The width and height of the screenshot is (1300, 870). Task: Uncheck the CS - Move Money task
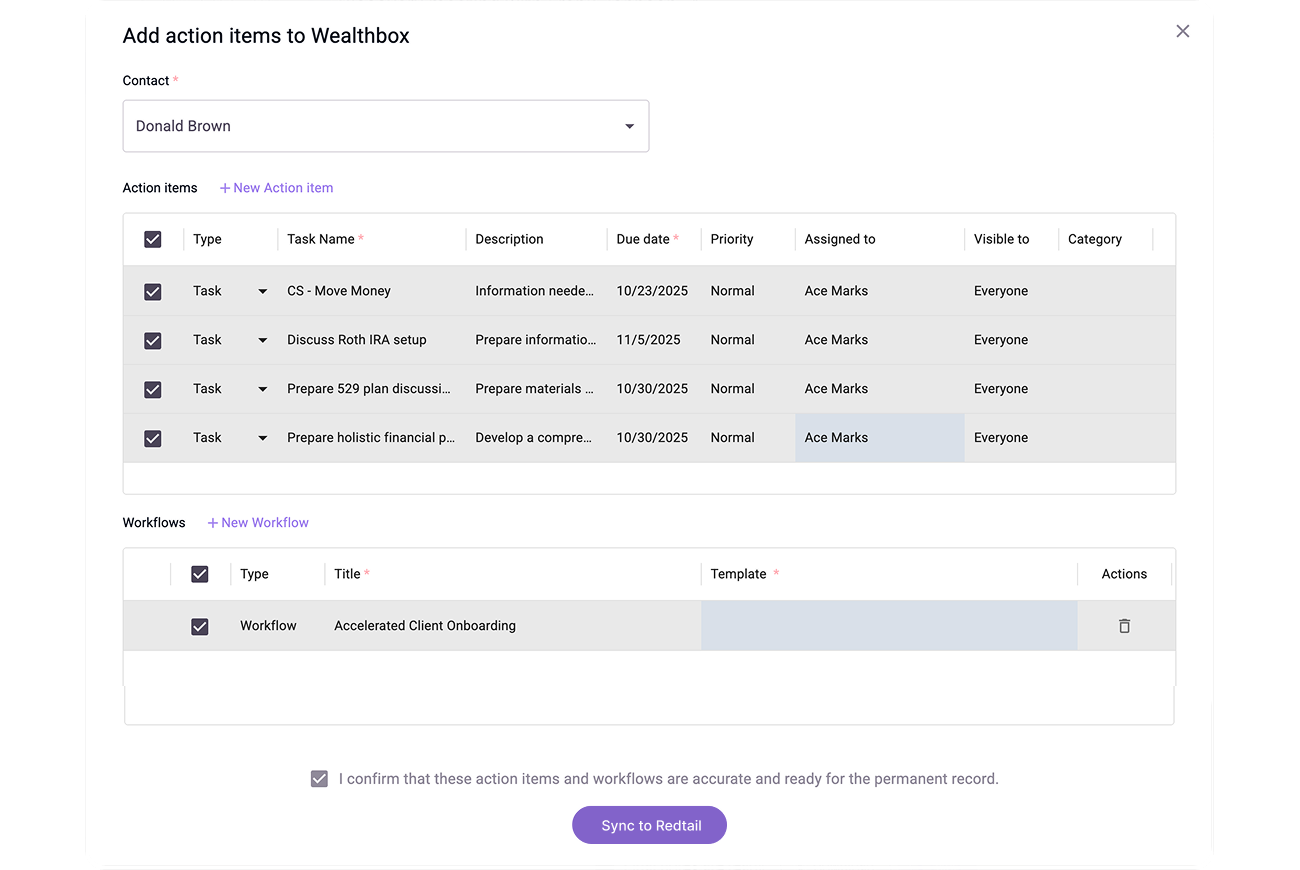tap(153, 292)
